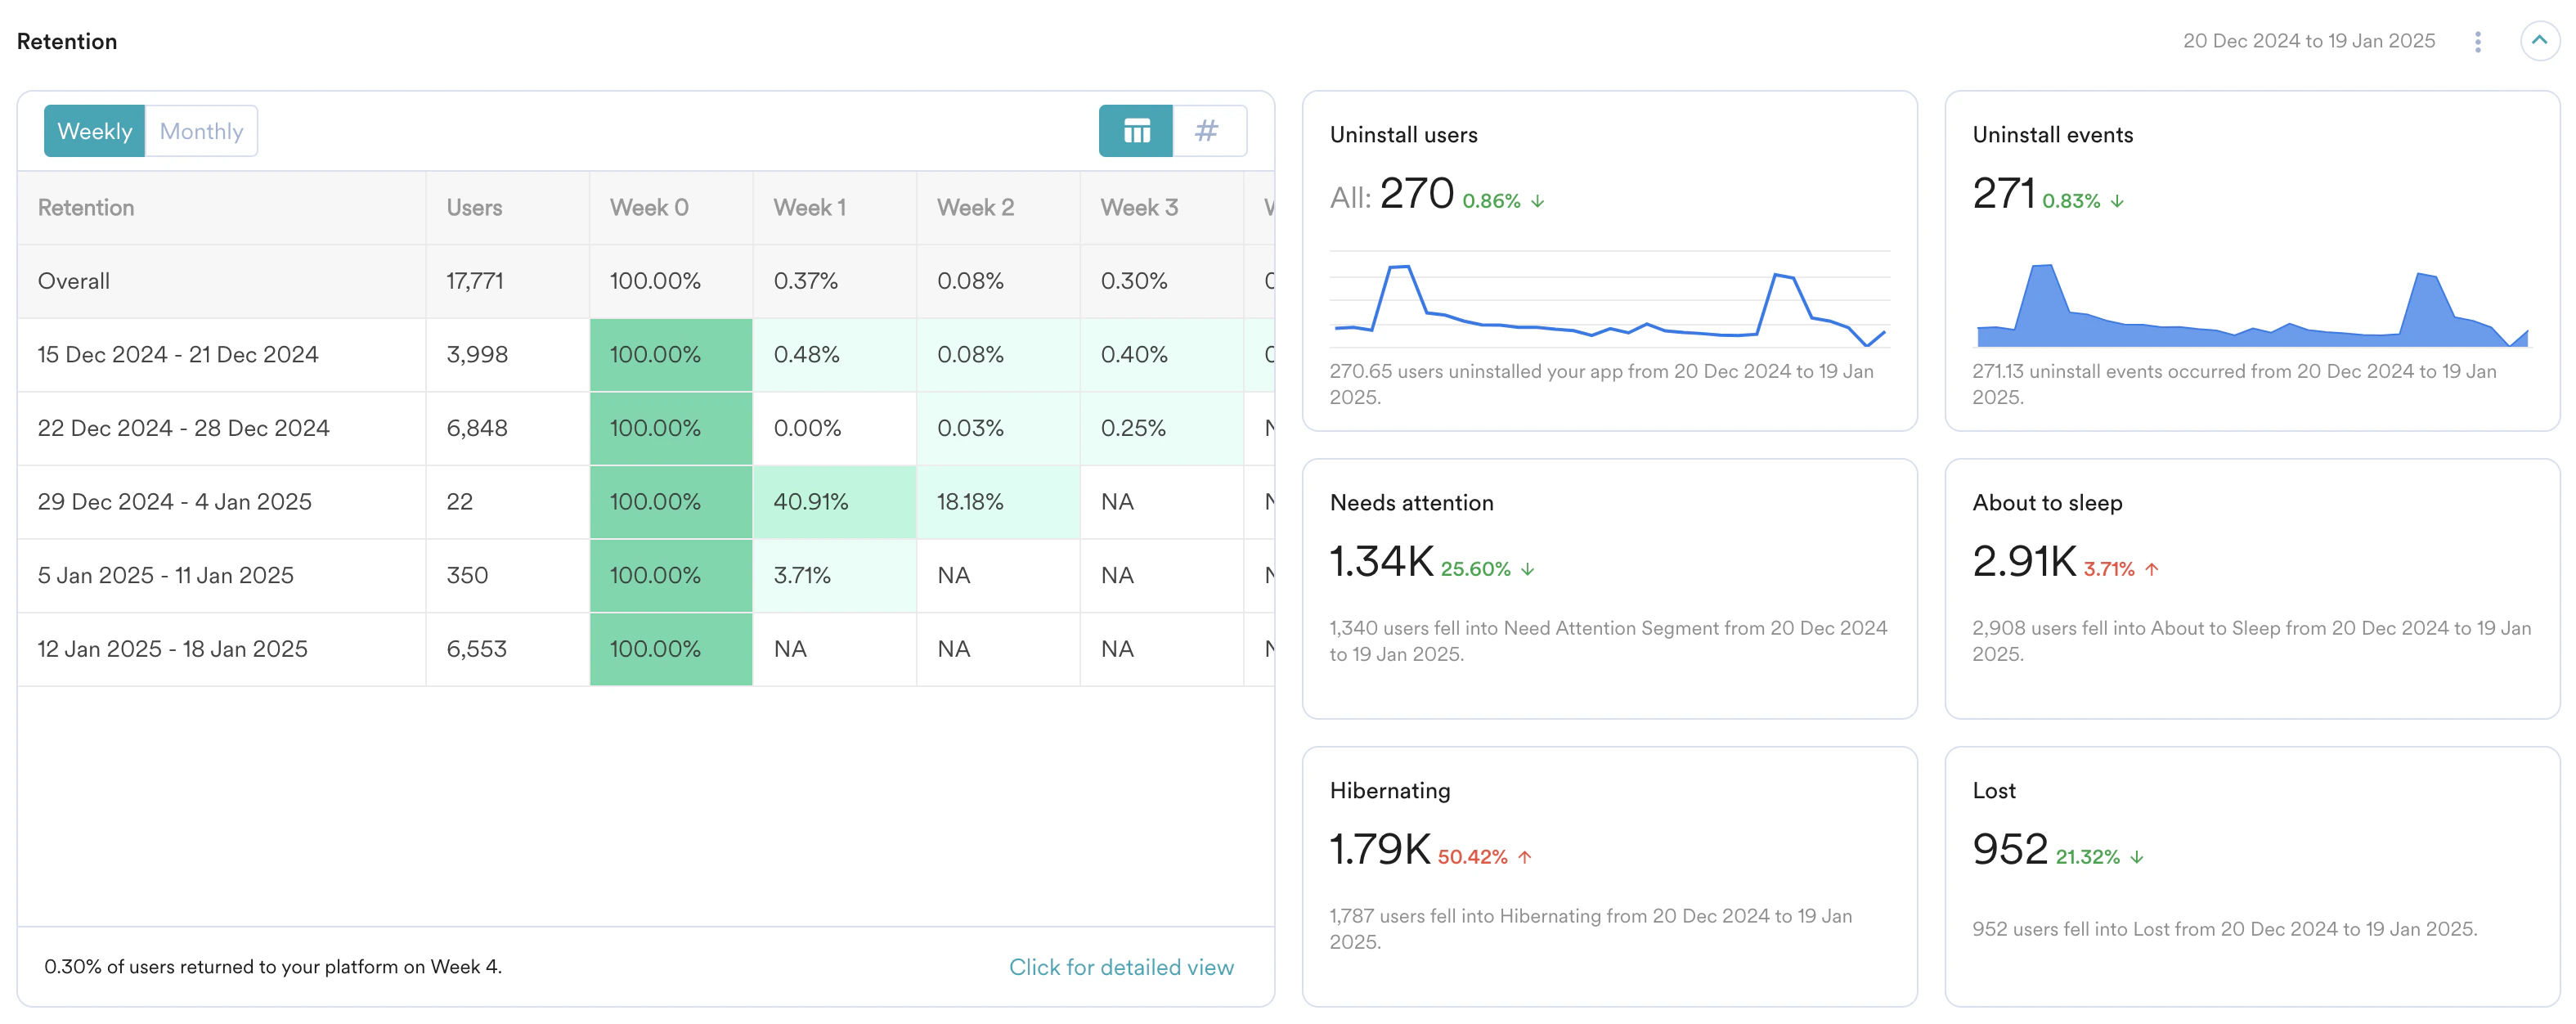
Task: Switch to hash number view icon
Action: coord(1207,131)
